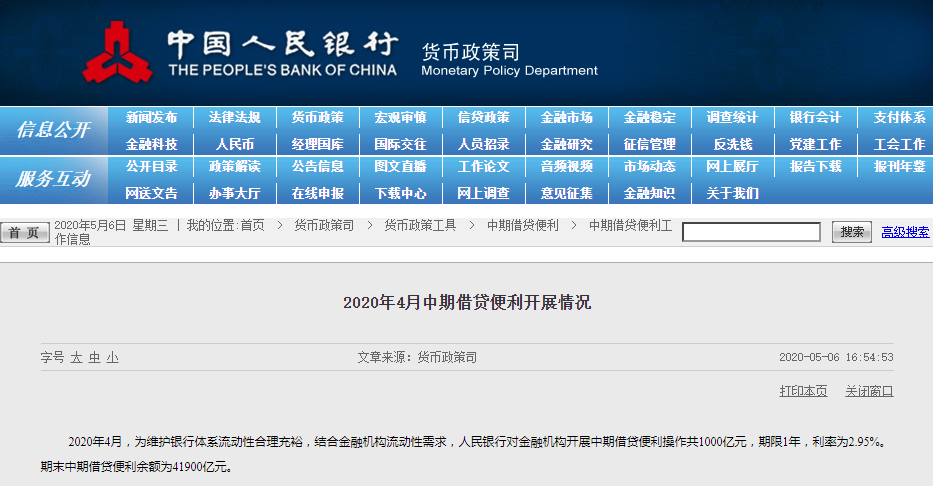Go to the 金融市场 section

click(566, 118)
